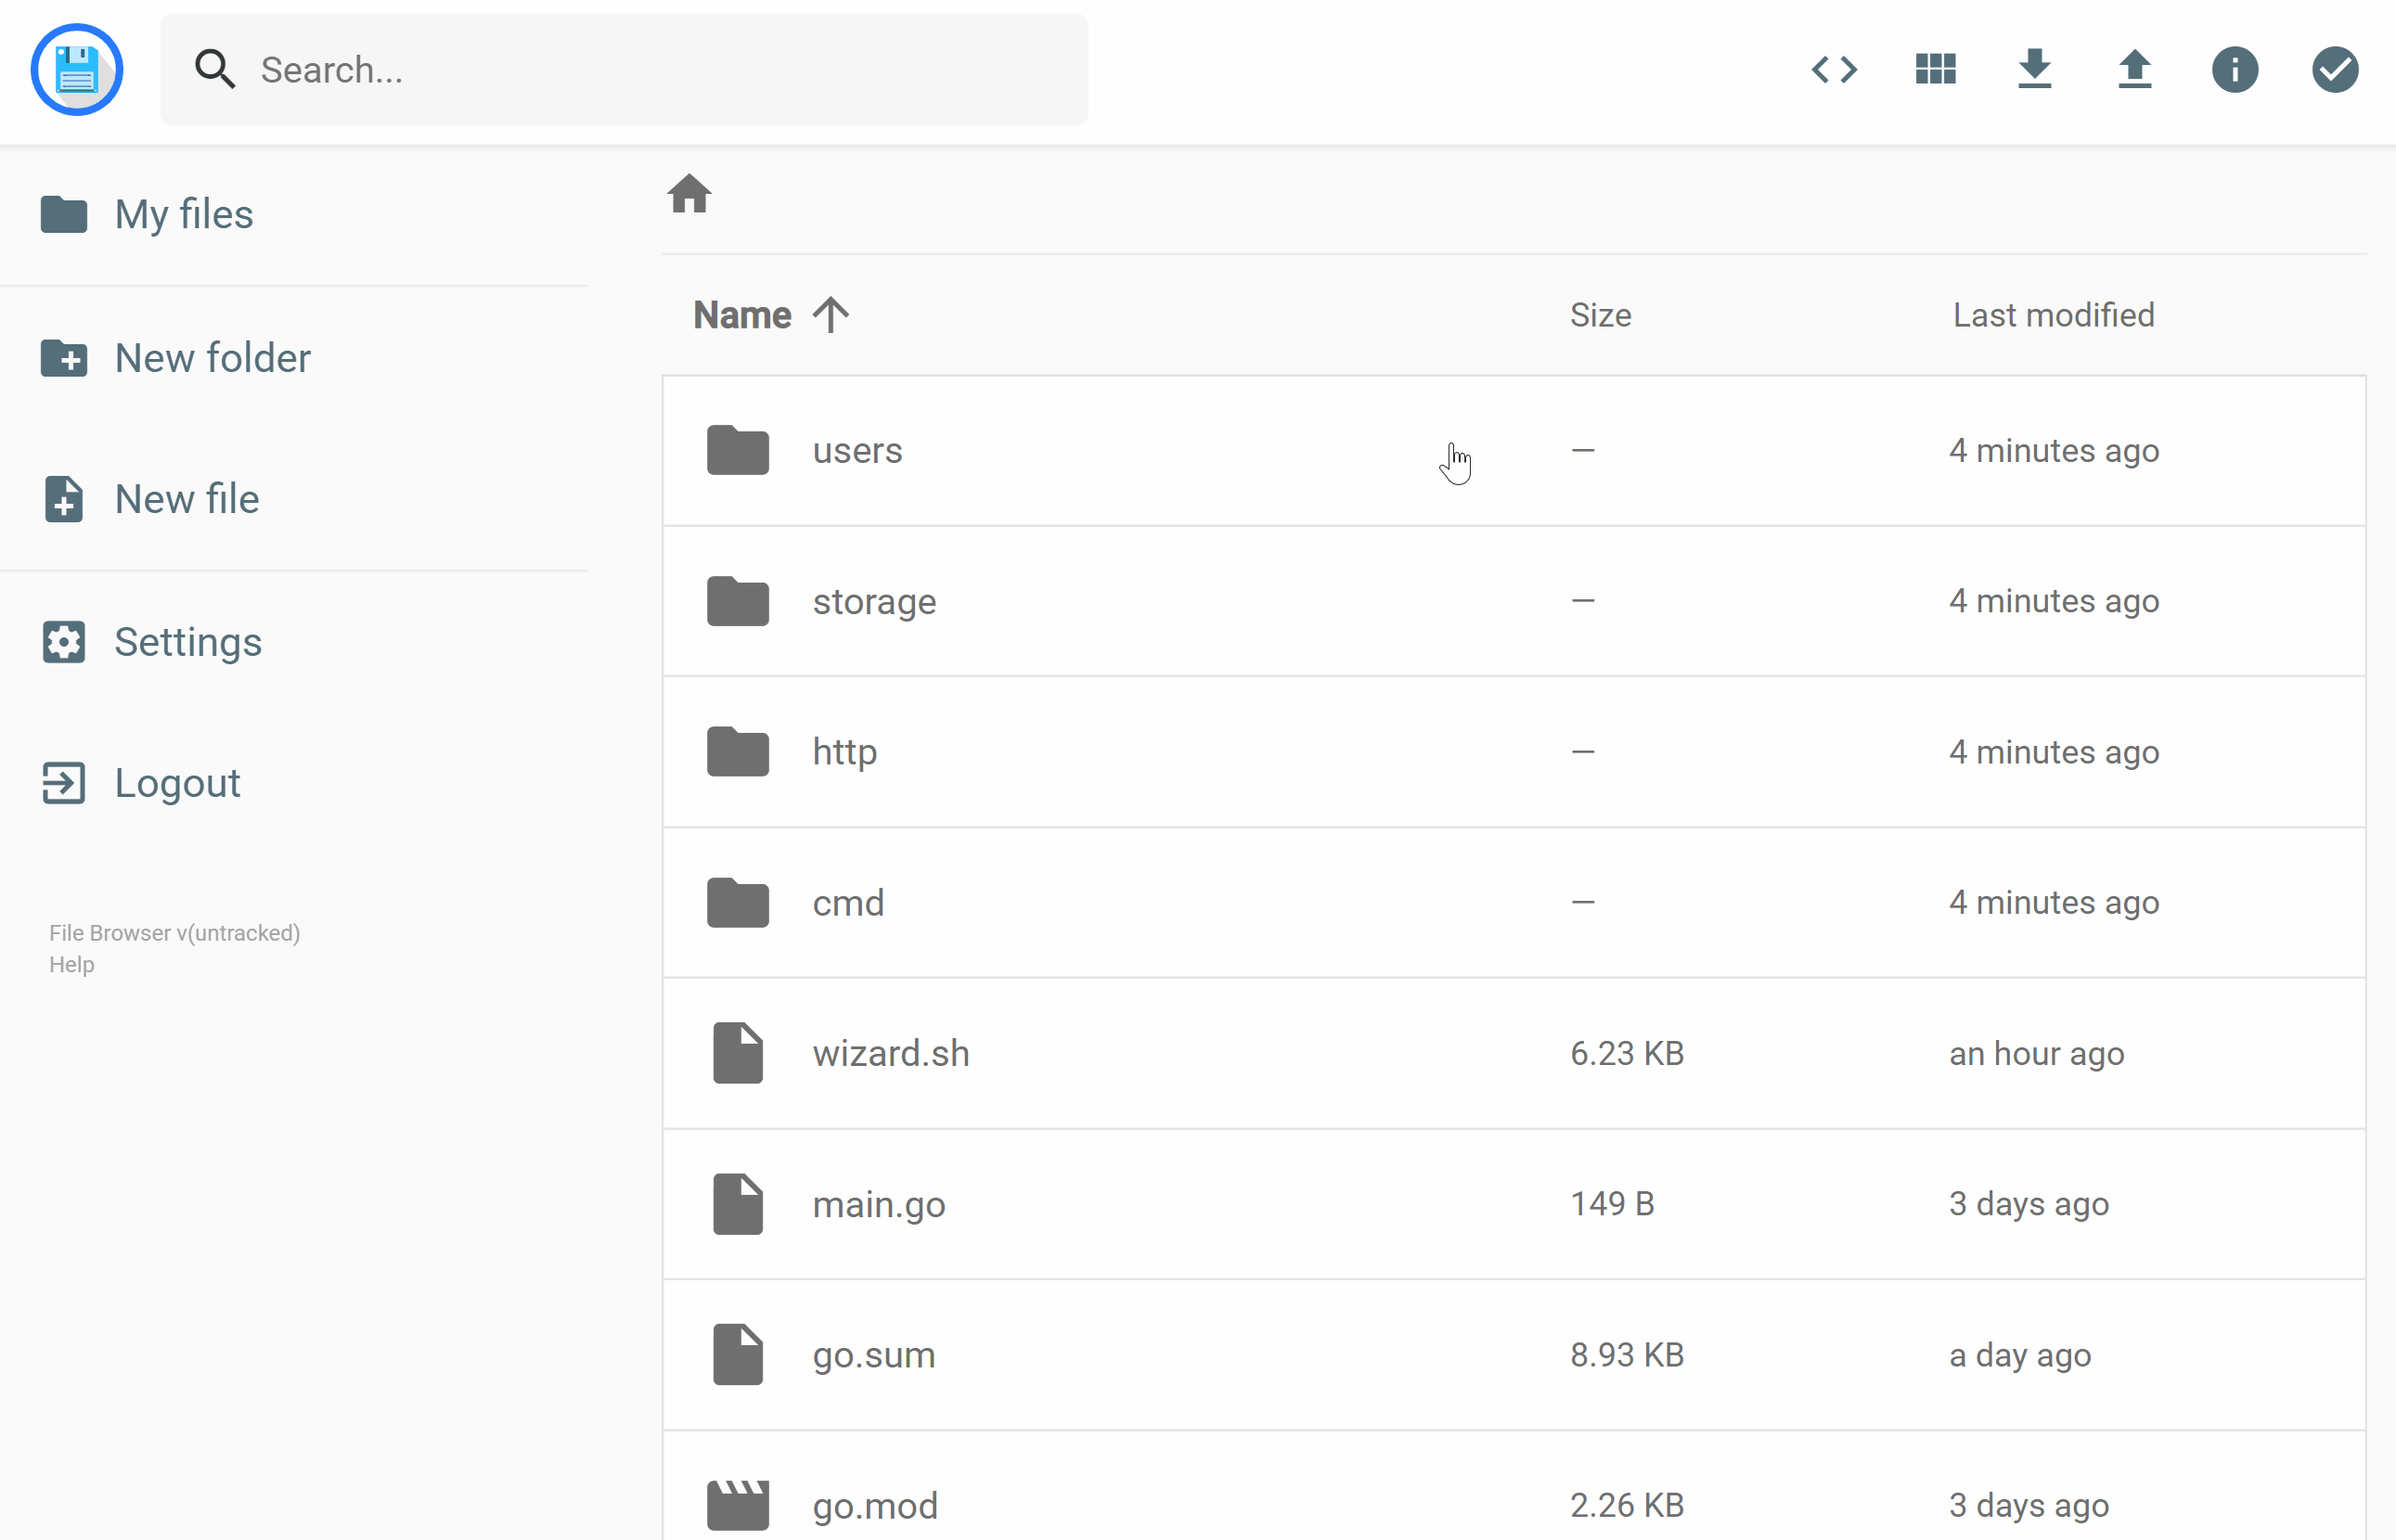Click New file button
2396x1540 pixels.
click(187, 499)
